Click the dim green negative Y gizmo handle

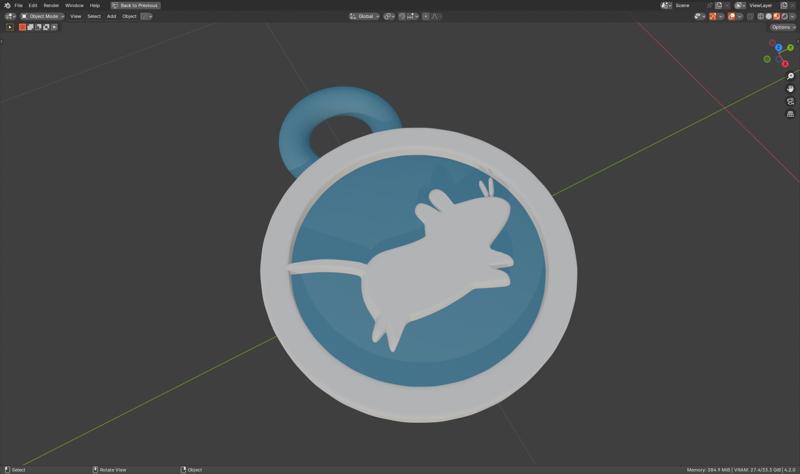[767, 59]
